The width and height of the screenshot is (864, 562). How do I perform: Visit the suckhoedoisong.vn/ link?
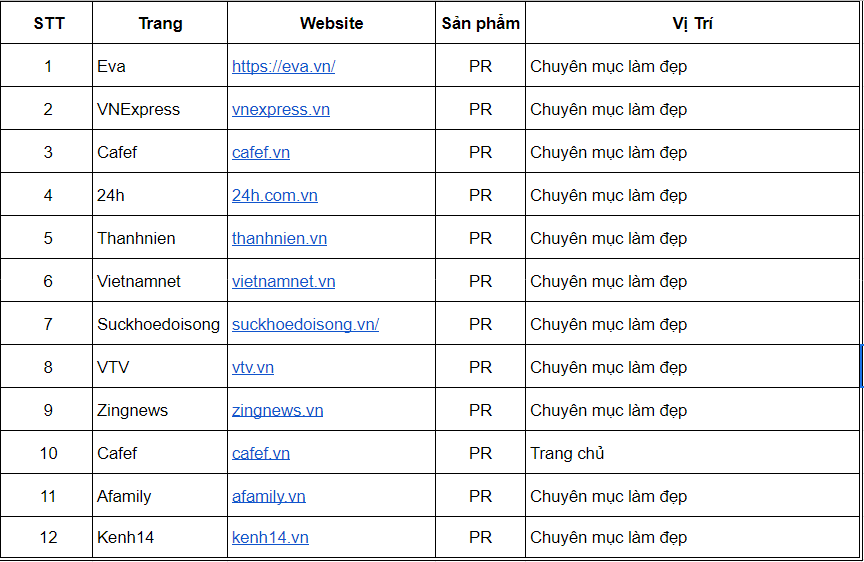pyautogui.click(x=305, y=324)
